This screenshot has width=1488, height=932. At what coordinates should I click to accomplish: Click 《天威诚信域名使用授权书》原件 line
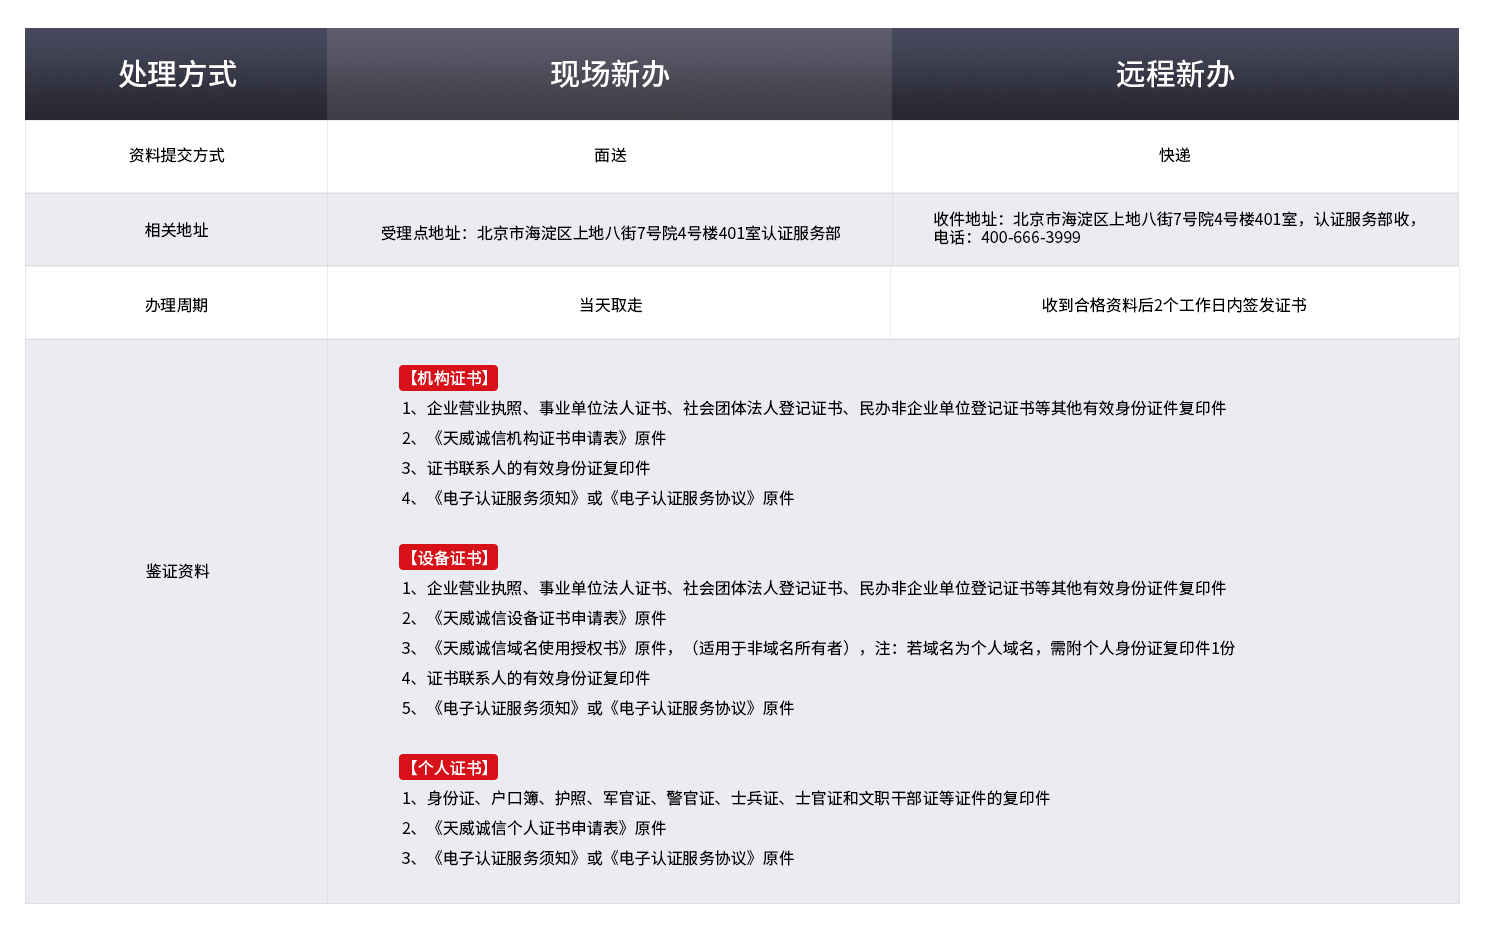pyautogui.click(x=550, y=648)
